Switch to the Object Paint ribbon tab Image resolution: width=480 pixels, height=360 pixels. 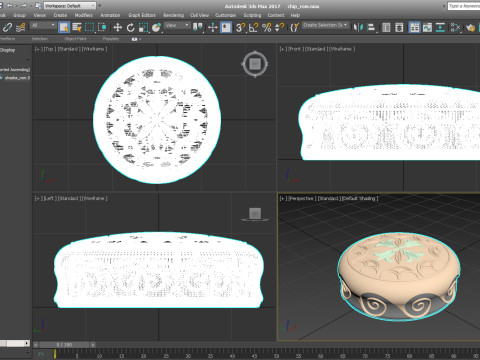(x=75, y=39)
